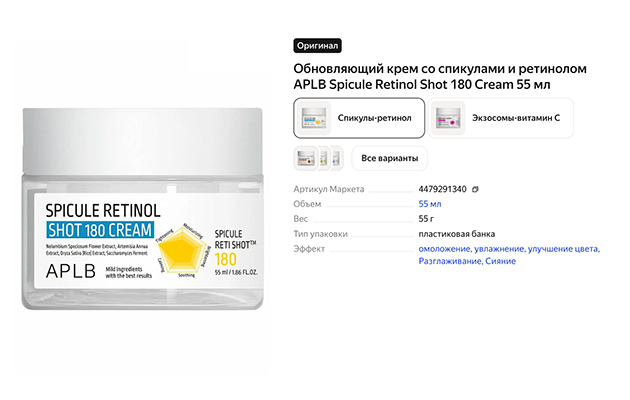The height and width of the screenshot is (400, 630).
Task: Follow the улучшение цвета effect link
Action: (x=564, y=249)
